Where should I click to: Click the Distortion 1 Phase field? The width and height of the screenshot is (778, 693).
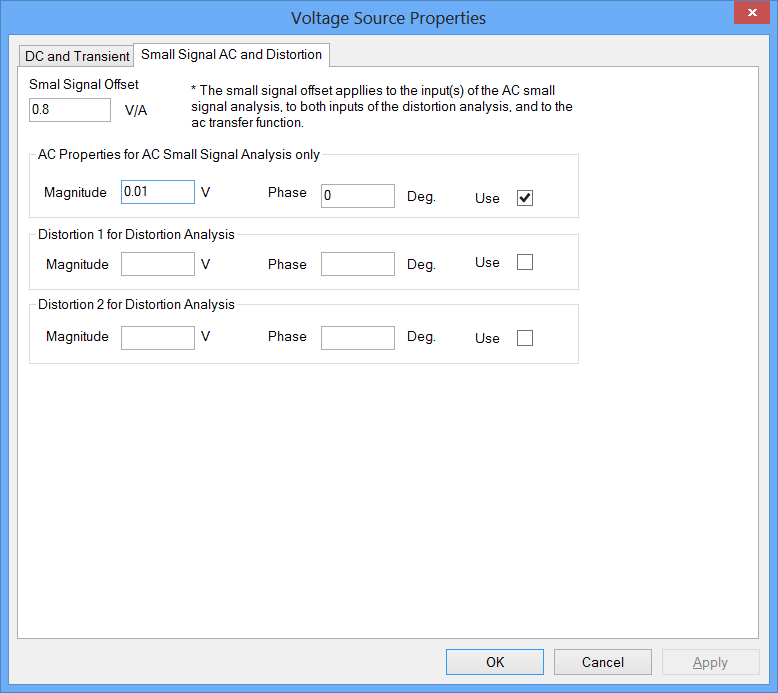[x=358, y=264]
